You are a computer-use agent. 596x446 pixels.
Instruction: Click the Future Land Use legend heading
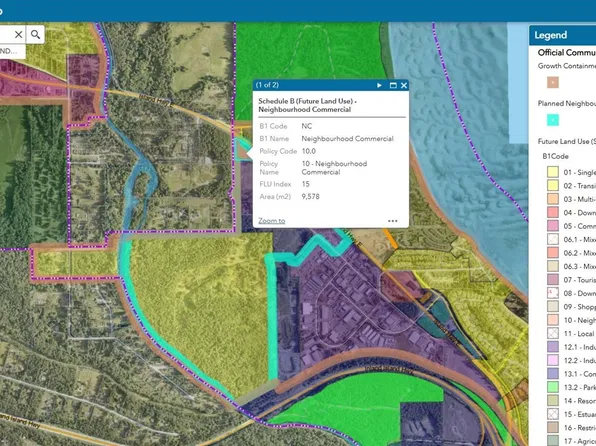pos(566,141)
